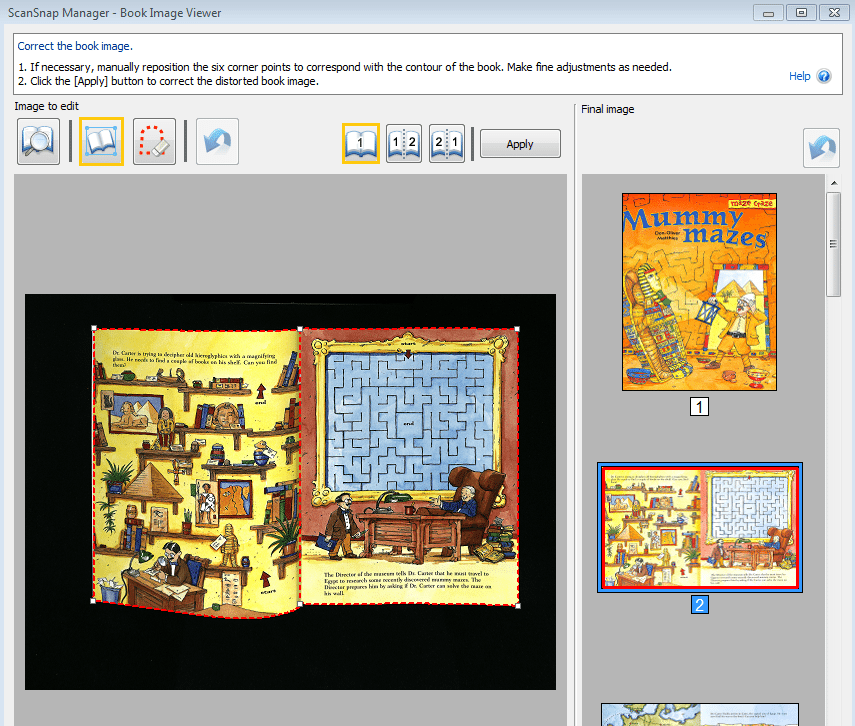Open the Help link
This screenshot has height=726, width=855.
click(799, 76)
